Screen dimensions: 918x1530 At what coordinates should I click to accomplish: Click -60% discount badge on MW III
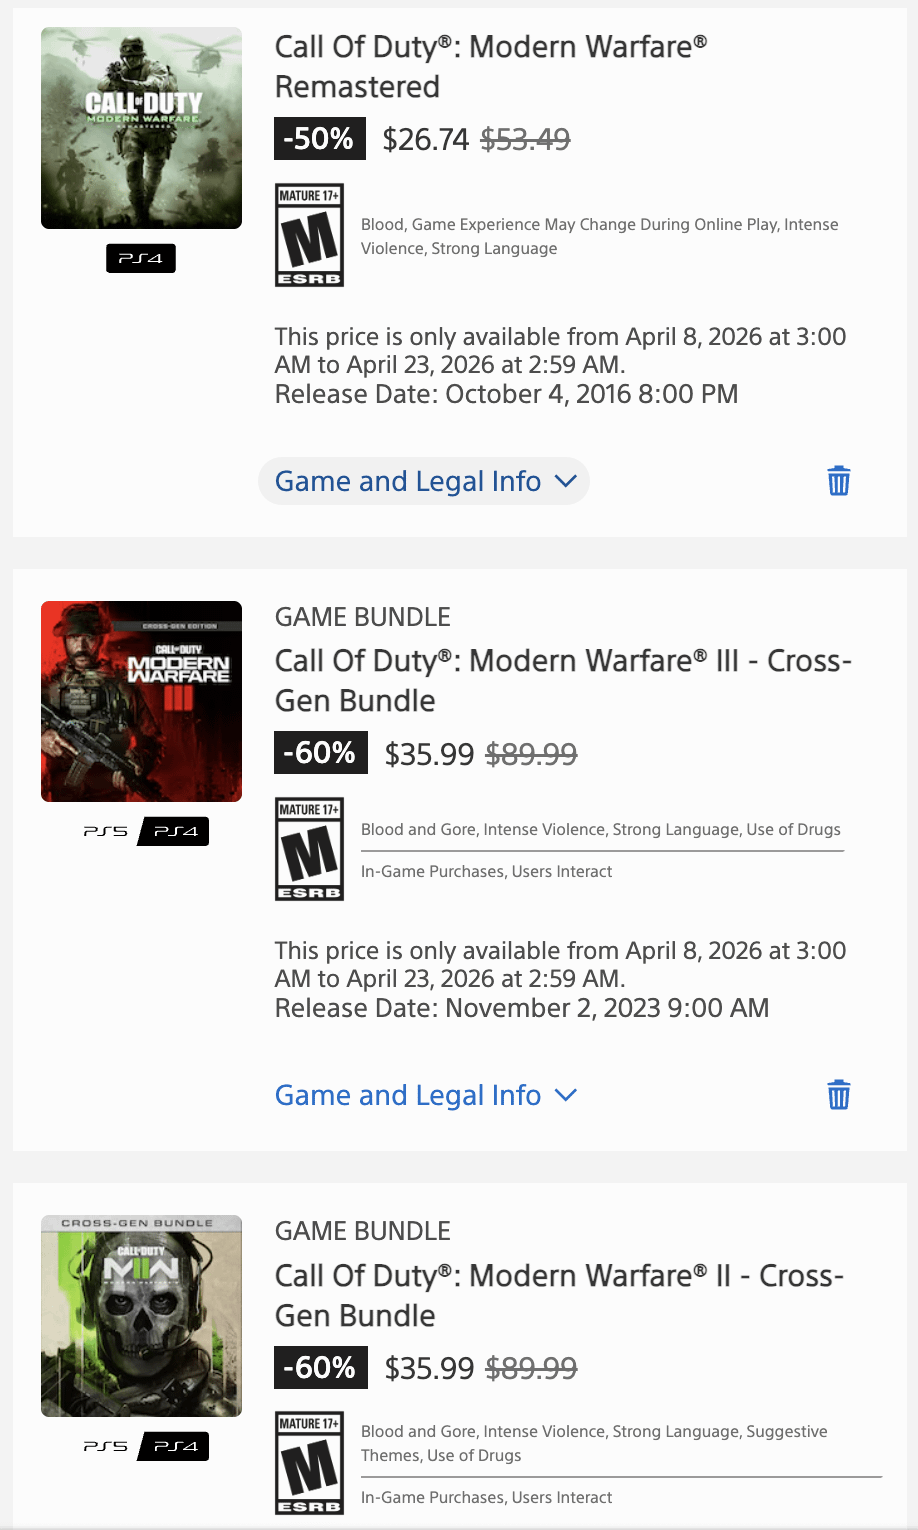pos(320,753)
